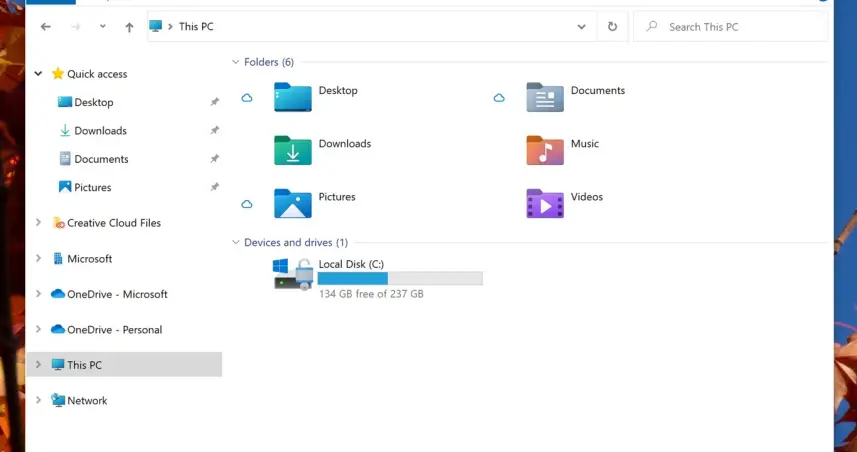Open the Pictures folder in main pane
This screenshot has width=857, height=452.
(x=293, y=203)
